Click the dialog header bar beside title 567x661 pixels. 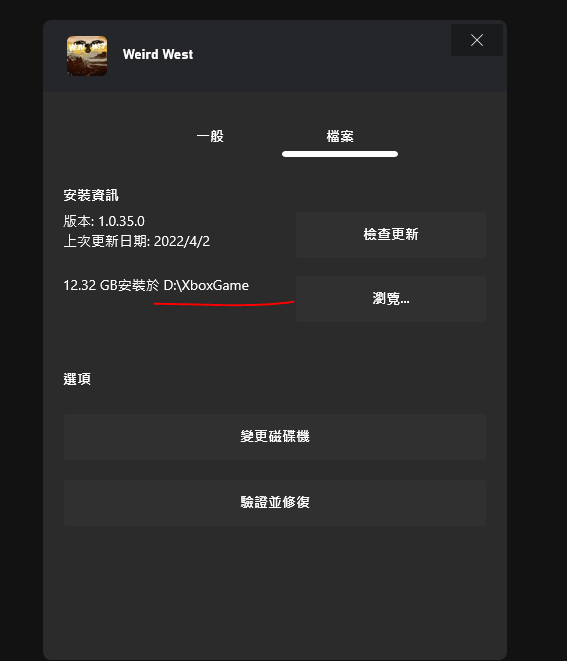pyautogui.click(x=320, y=55)
